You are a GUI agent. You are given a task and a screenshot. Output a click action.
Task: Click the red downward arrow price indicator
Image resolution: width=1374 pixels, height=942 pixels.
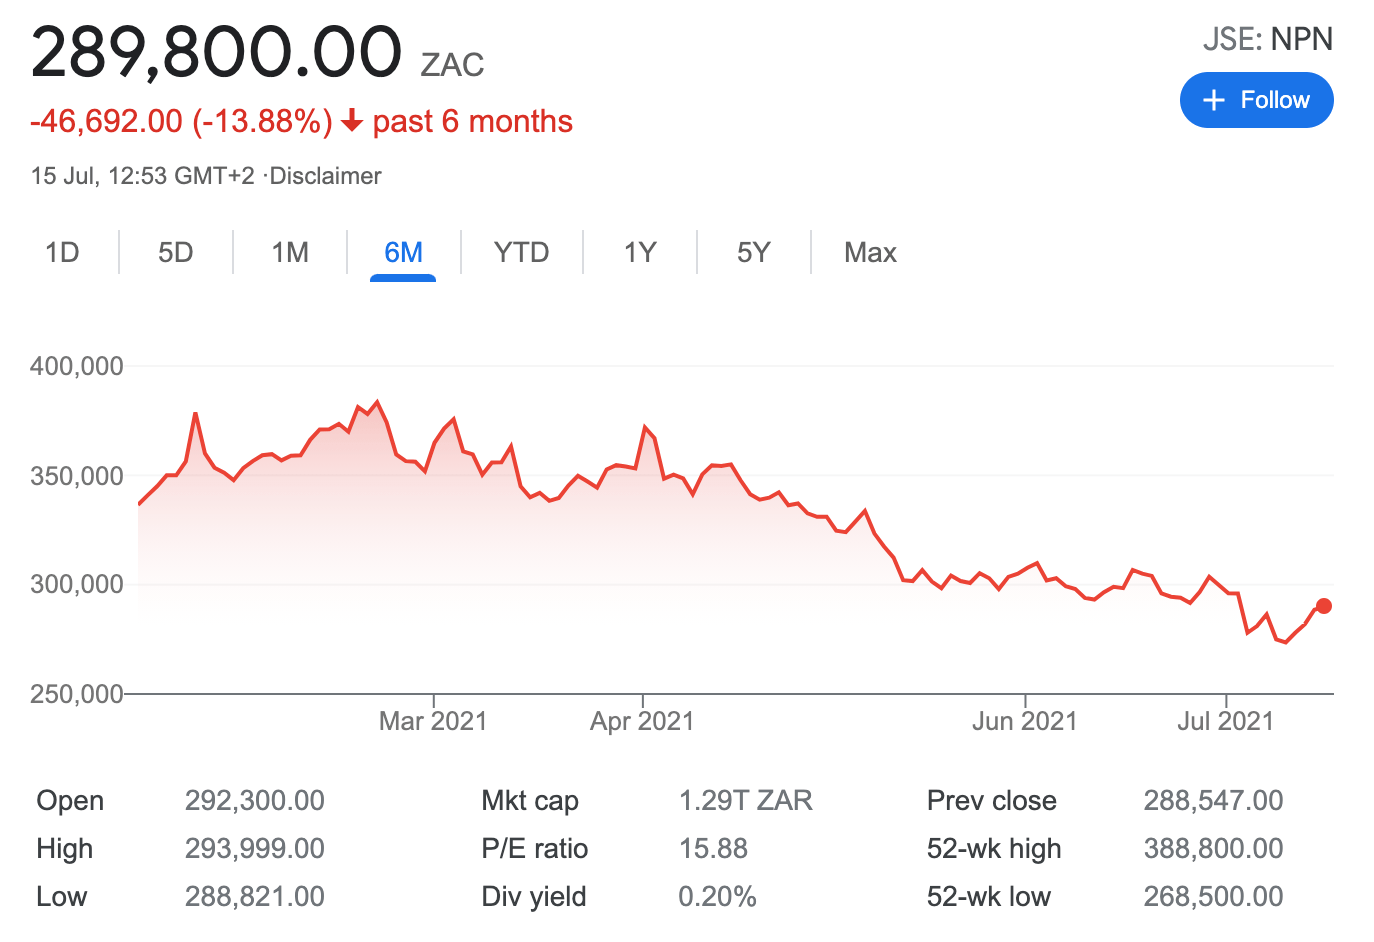[351, 121]
